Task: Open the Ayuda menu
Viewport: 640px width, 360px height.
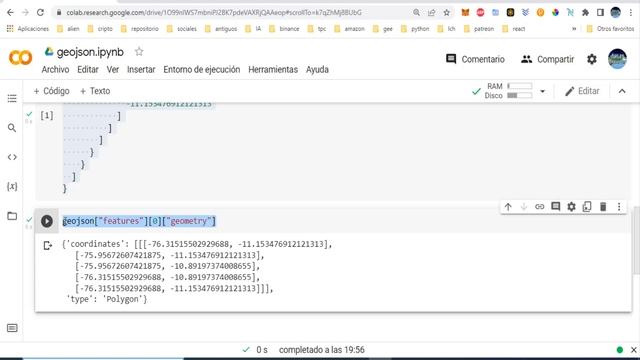Action: point(317,69)
